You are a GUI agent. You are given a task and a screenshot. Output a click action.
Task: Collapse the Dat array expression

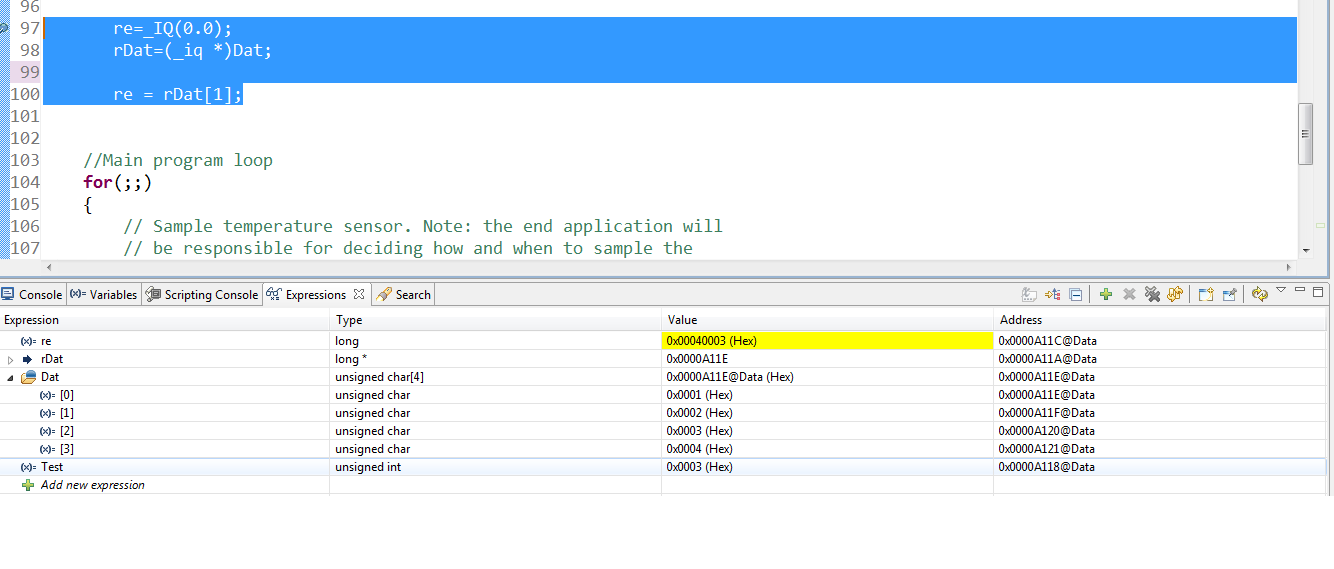(10, 377)
